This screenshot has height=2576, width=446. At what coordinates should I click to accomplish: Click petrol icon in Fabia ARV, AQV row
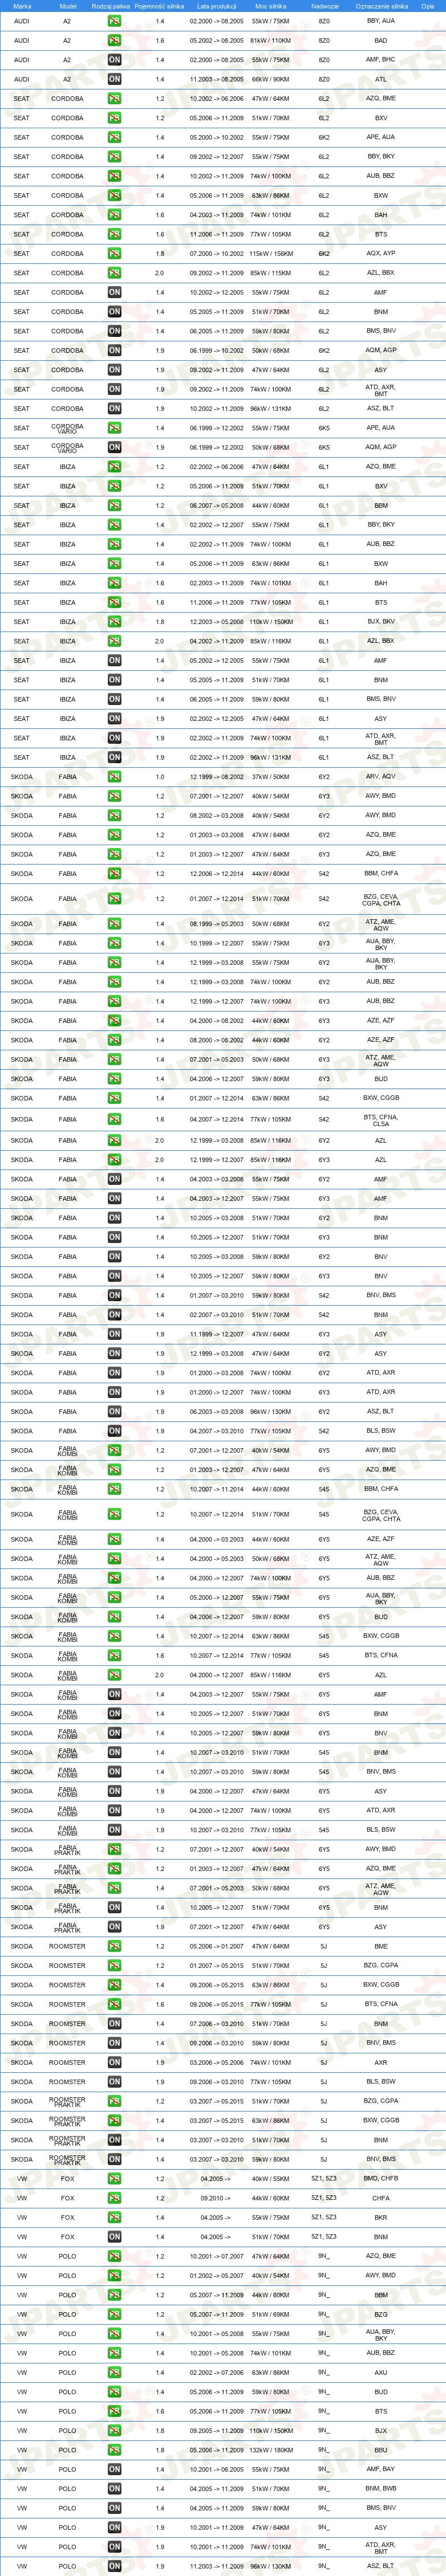114,777
